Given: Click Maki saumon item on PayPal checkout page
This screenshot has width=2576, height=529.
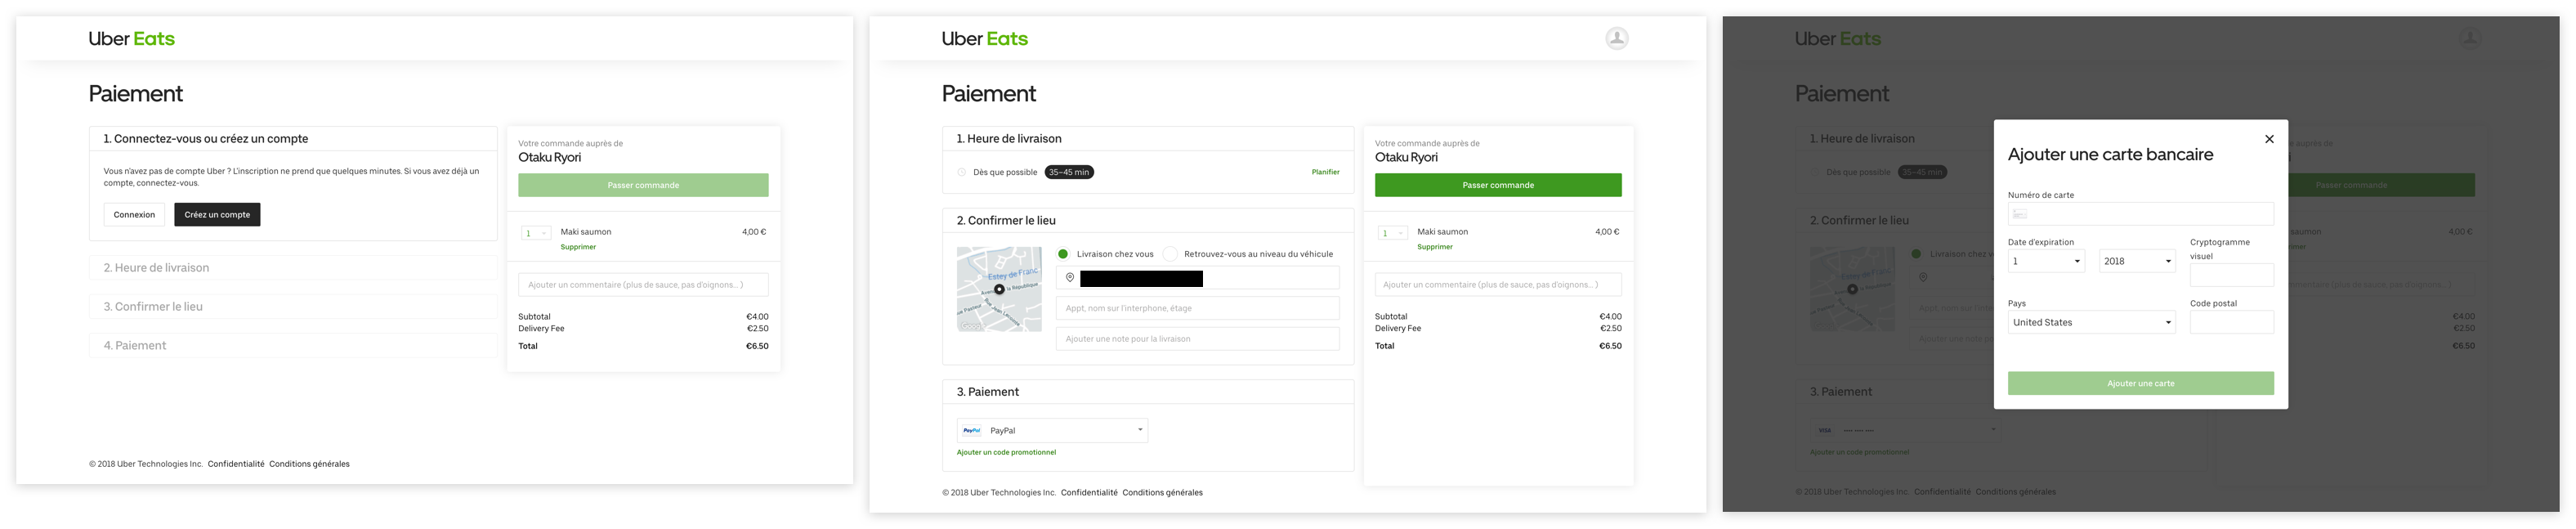Looking at the screenshot, I should click(1443, 232).
